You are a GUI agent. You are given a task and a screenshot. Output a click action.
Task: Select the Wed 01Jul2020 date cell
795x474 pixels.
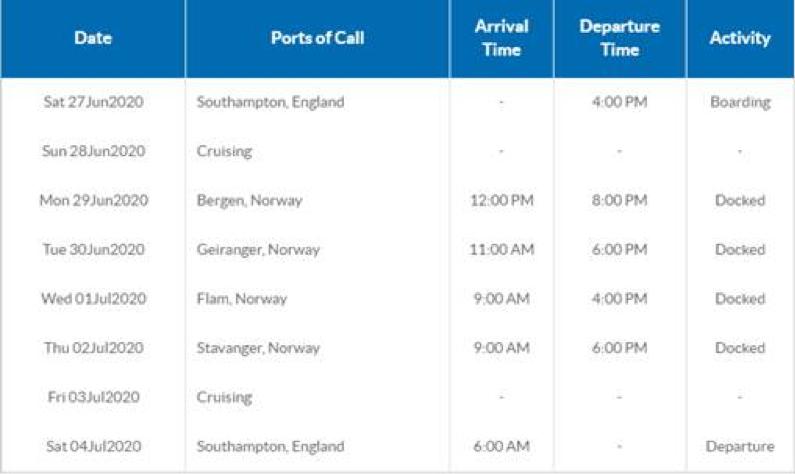tap(93, 299)
